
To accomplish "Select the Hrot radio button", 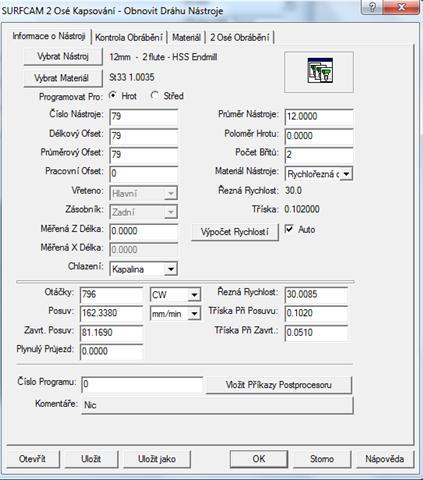I will [x=113, y=96].
